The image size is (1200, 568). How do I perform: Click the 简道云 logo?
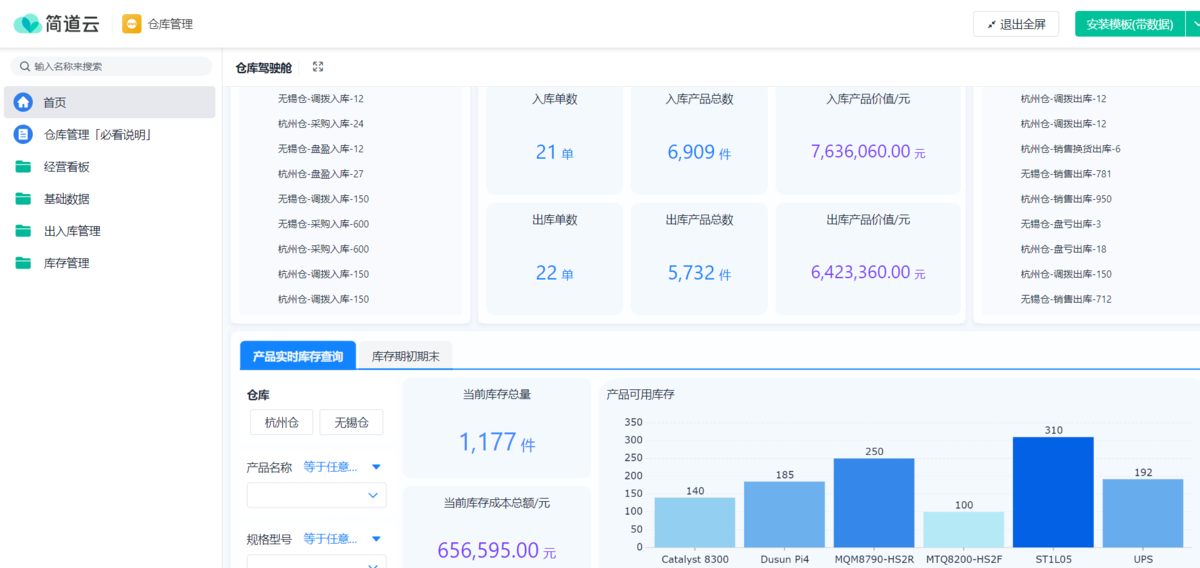point(55,23)
